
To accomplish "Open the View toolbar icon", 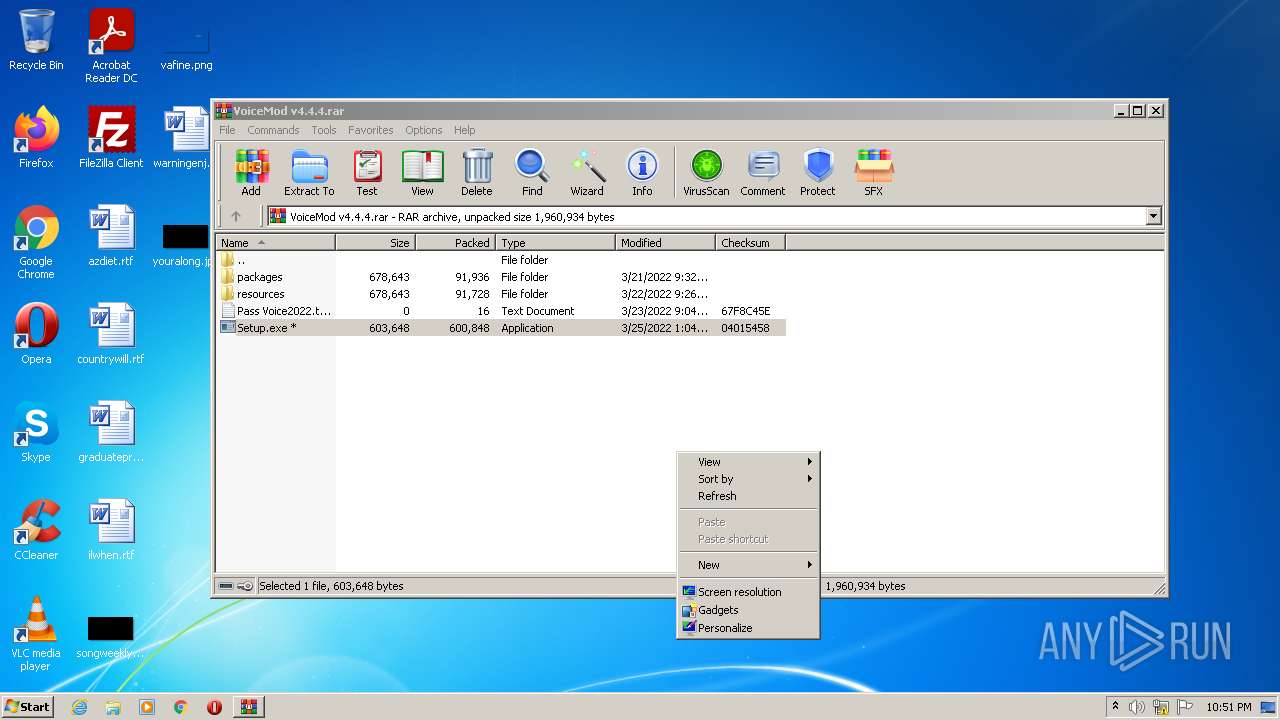I will pos(423,173).
